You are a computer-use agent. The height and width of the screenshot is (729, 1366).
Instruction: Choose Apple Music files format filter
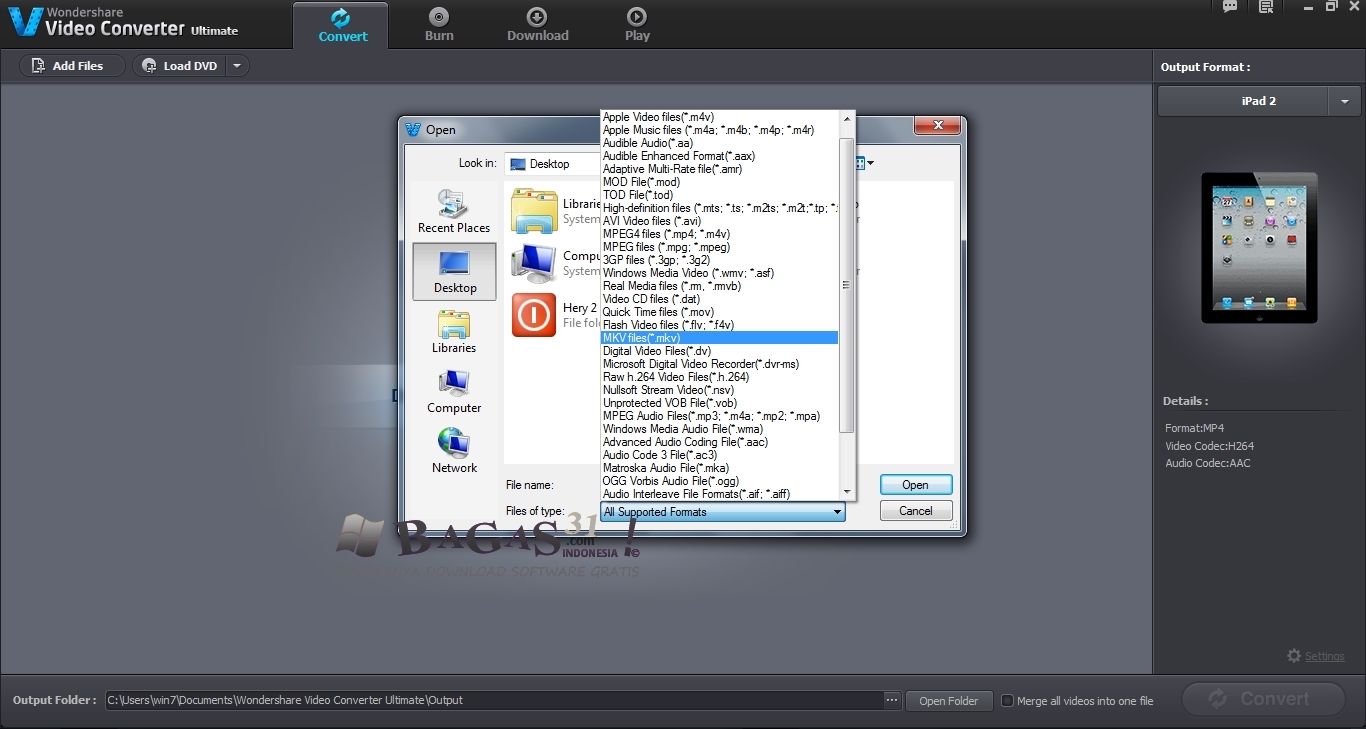719,130
